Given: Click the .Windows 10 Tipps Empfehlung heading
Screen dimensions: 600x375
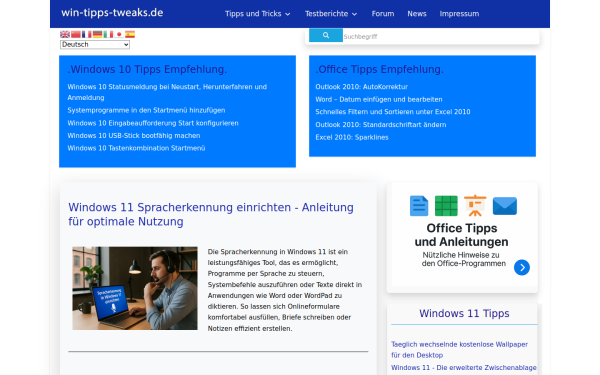Looking at the screenshot, I should pyautogui.click(x=147, y=69).
